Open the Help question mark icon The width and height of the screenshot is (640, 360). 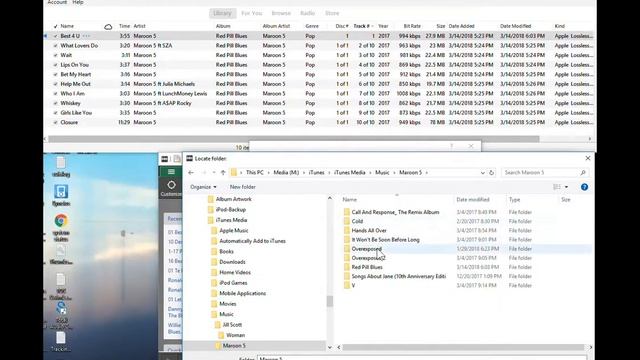(584, 187)
